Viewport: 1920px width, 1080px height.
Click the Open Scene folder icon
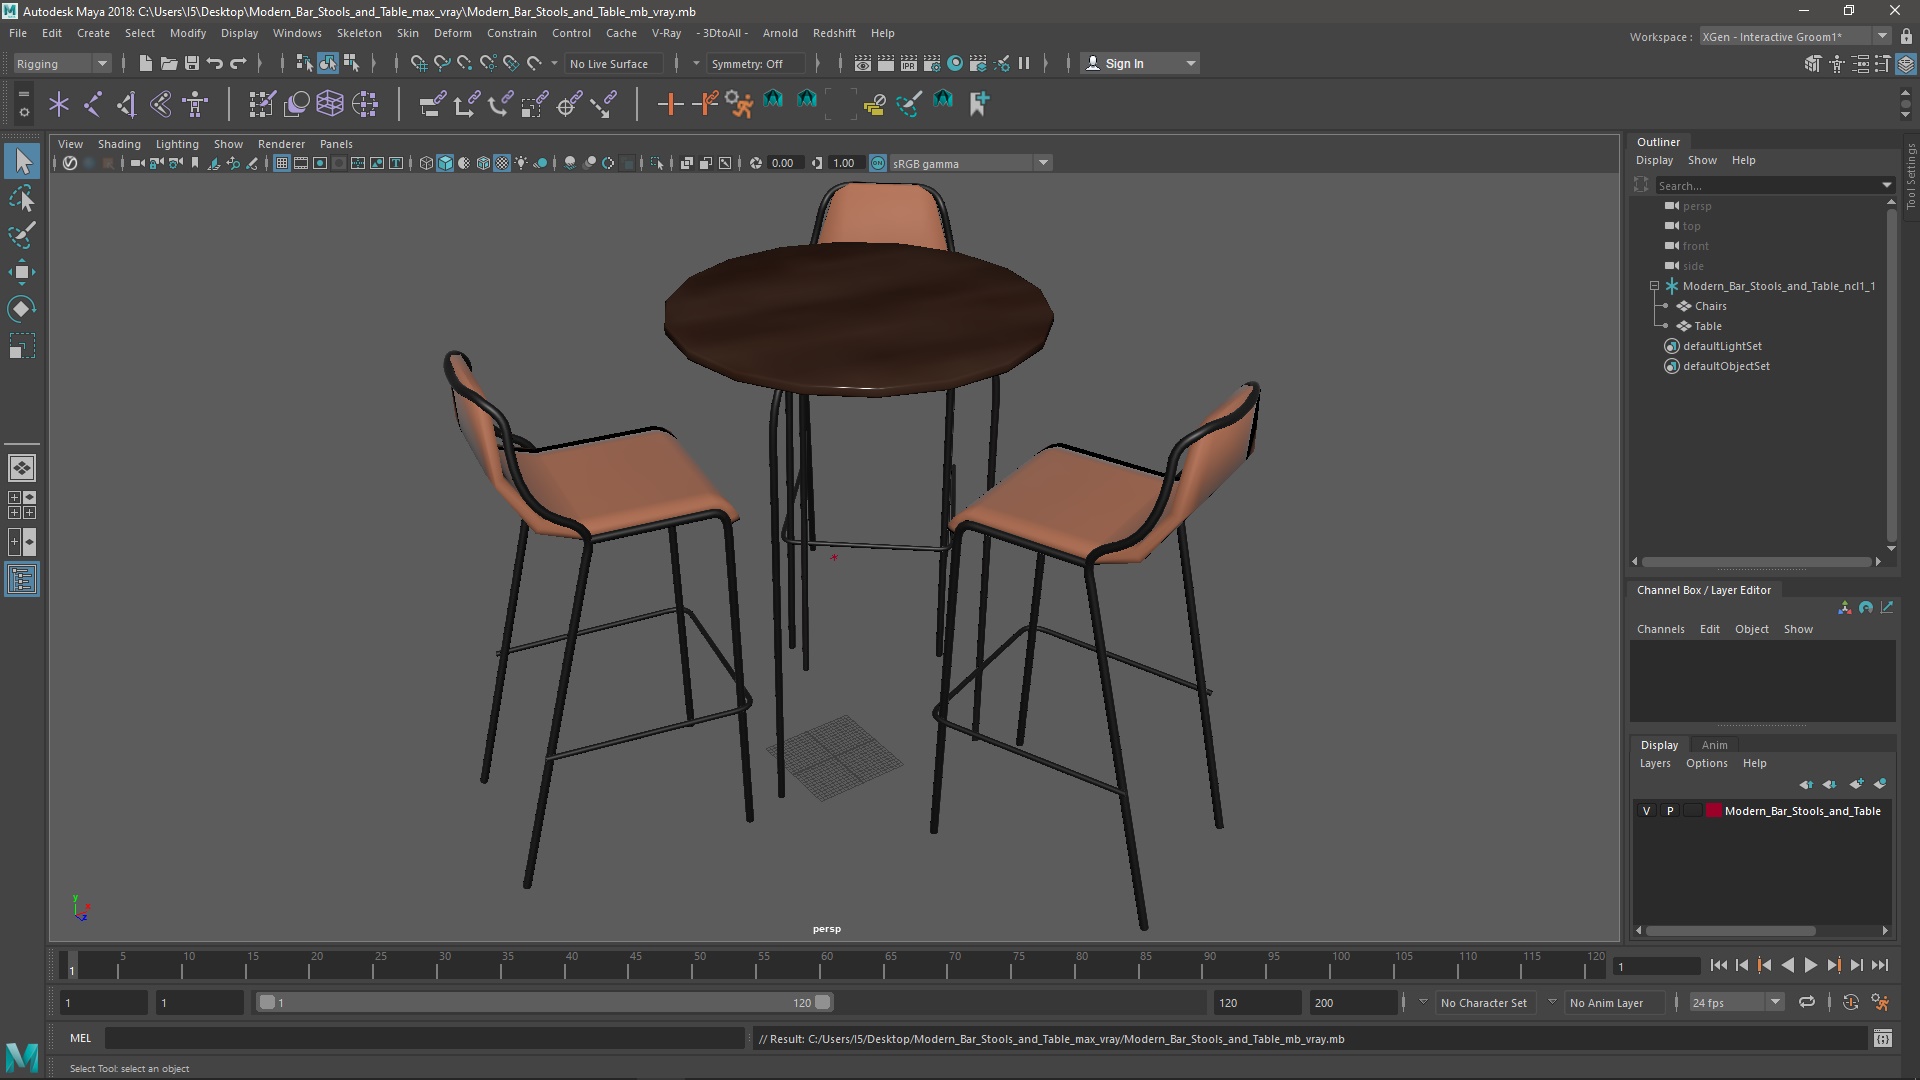pyautogui.click(x=168, y=63)
